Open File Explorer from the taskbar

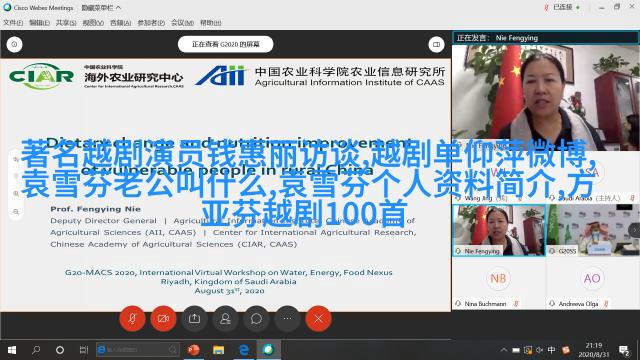pyautogui.click(x=218, y=350)
